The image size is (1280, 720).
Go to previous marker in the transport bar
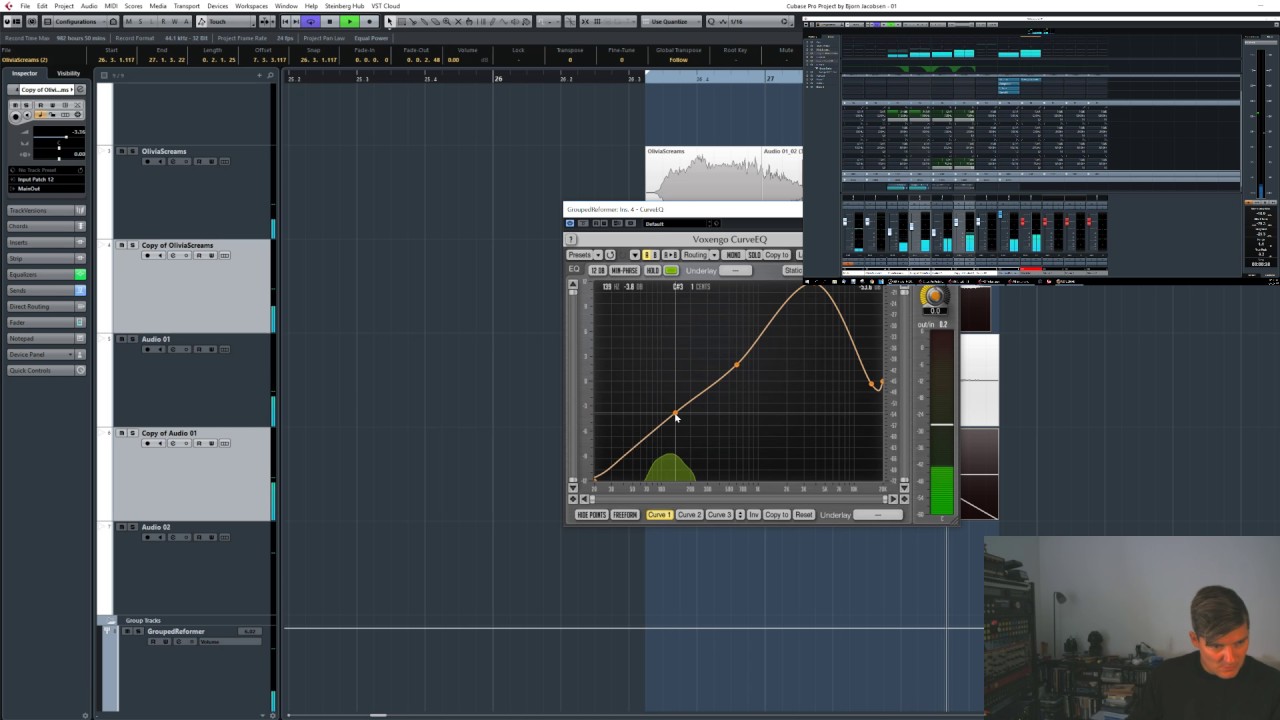[285, 21]
